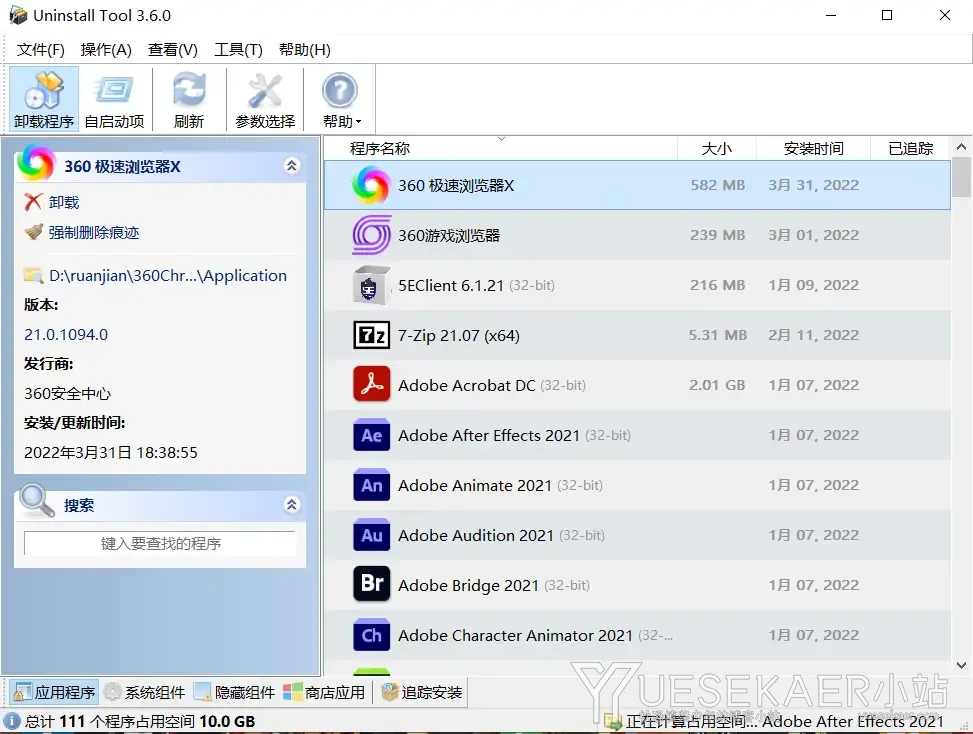Image resolution: width=973 pixels, height=734 pixels.
Task: Click the An Adobe Animate icon
Action: pos(371,485)
